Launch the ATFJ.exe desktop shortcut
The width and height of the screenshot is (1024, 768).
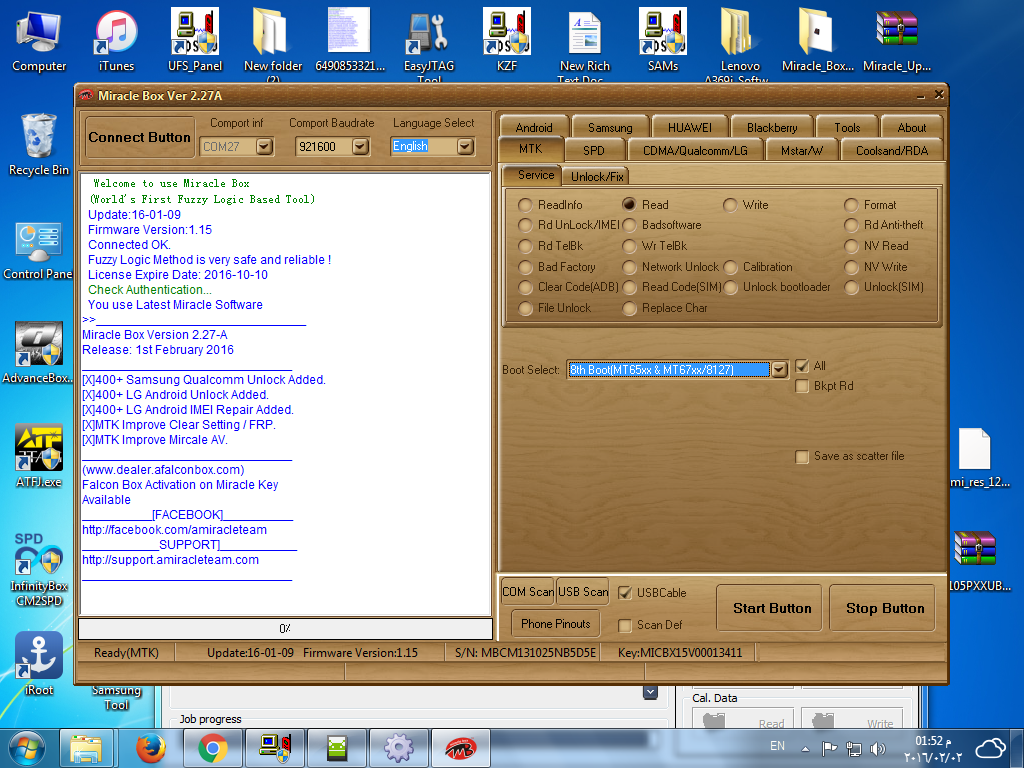pyautogui.click(x=39, y=456)
